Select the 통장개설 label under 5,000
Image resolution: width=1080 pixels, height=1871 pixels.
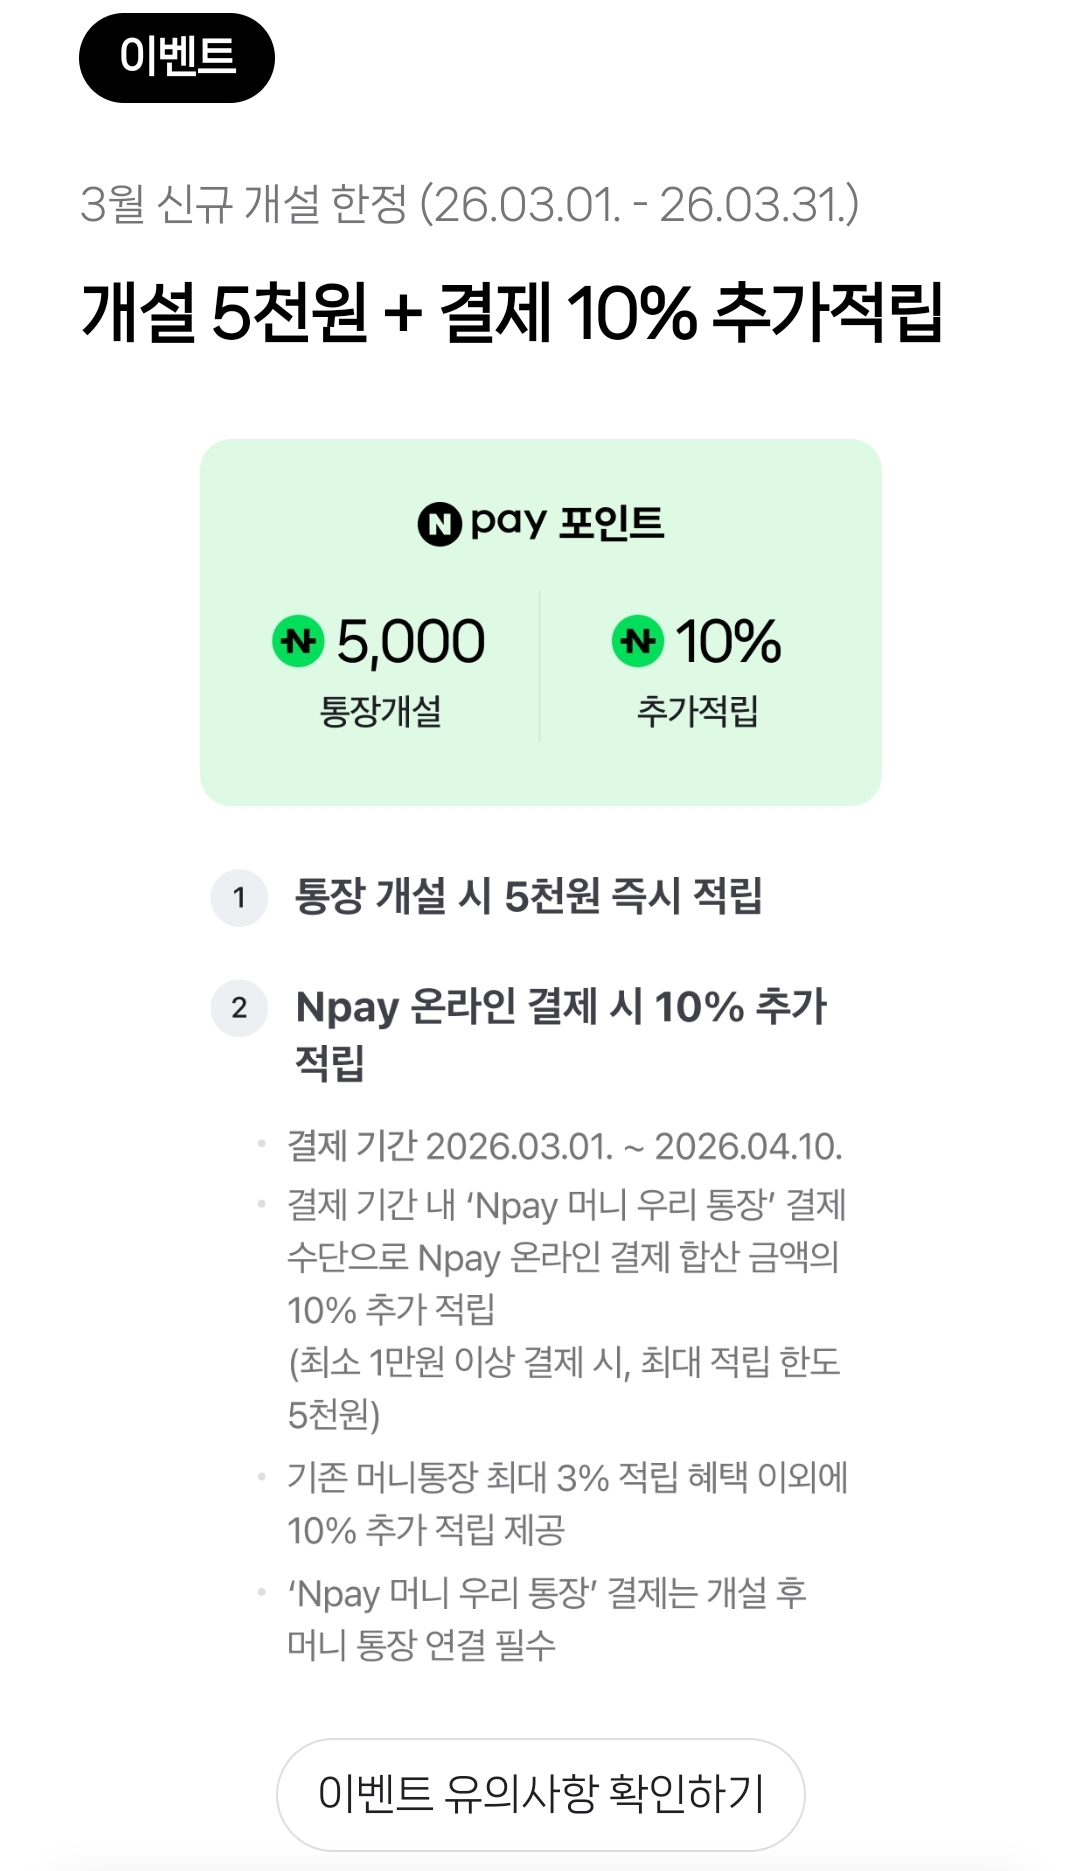click(x=380, y=711)
